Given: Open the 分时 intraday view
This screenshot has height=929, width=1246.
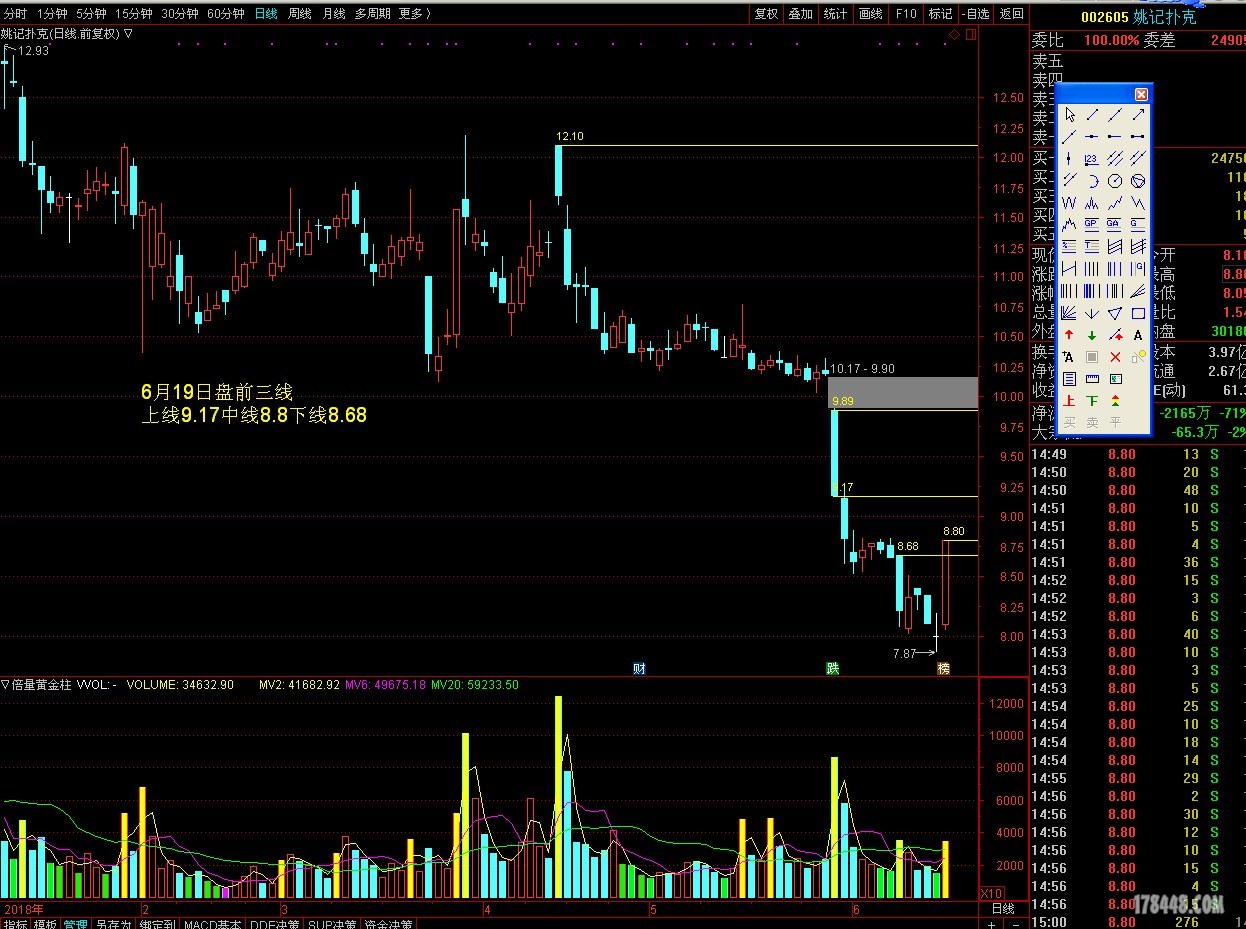Looking at the screenshot, I should tap(15, 14).
